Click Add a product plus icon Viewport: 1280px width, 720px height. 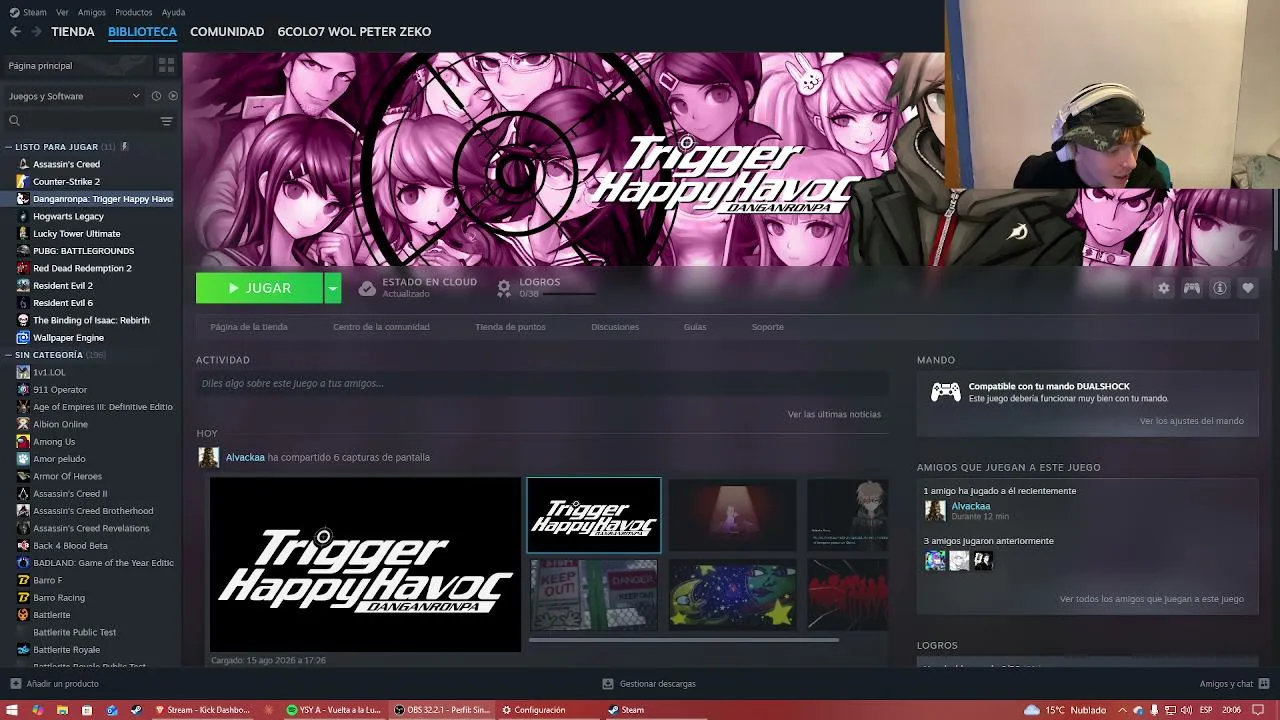(x=15, y=684)
